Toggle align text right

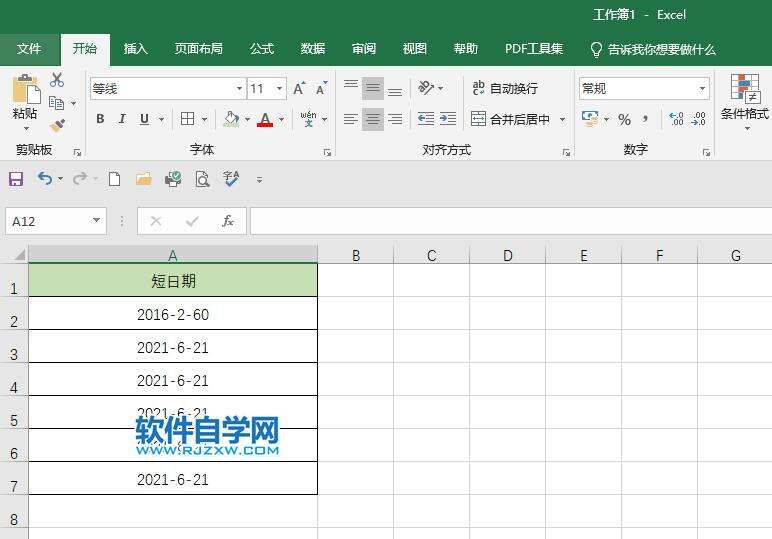395,119
